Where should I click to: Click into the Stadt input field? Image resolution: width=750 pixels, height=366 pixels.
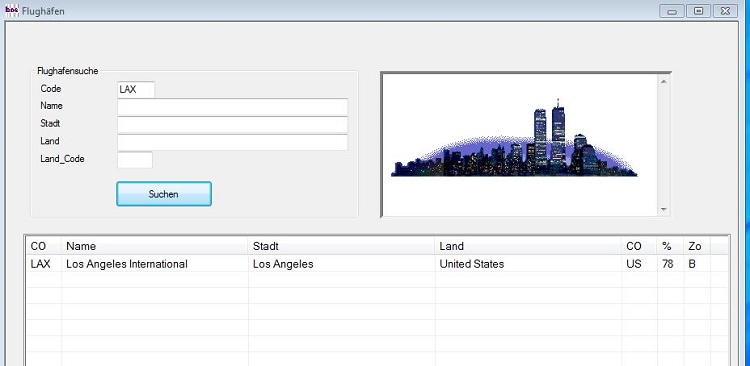click(232, 125)
